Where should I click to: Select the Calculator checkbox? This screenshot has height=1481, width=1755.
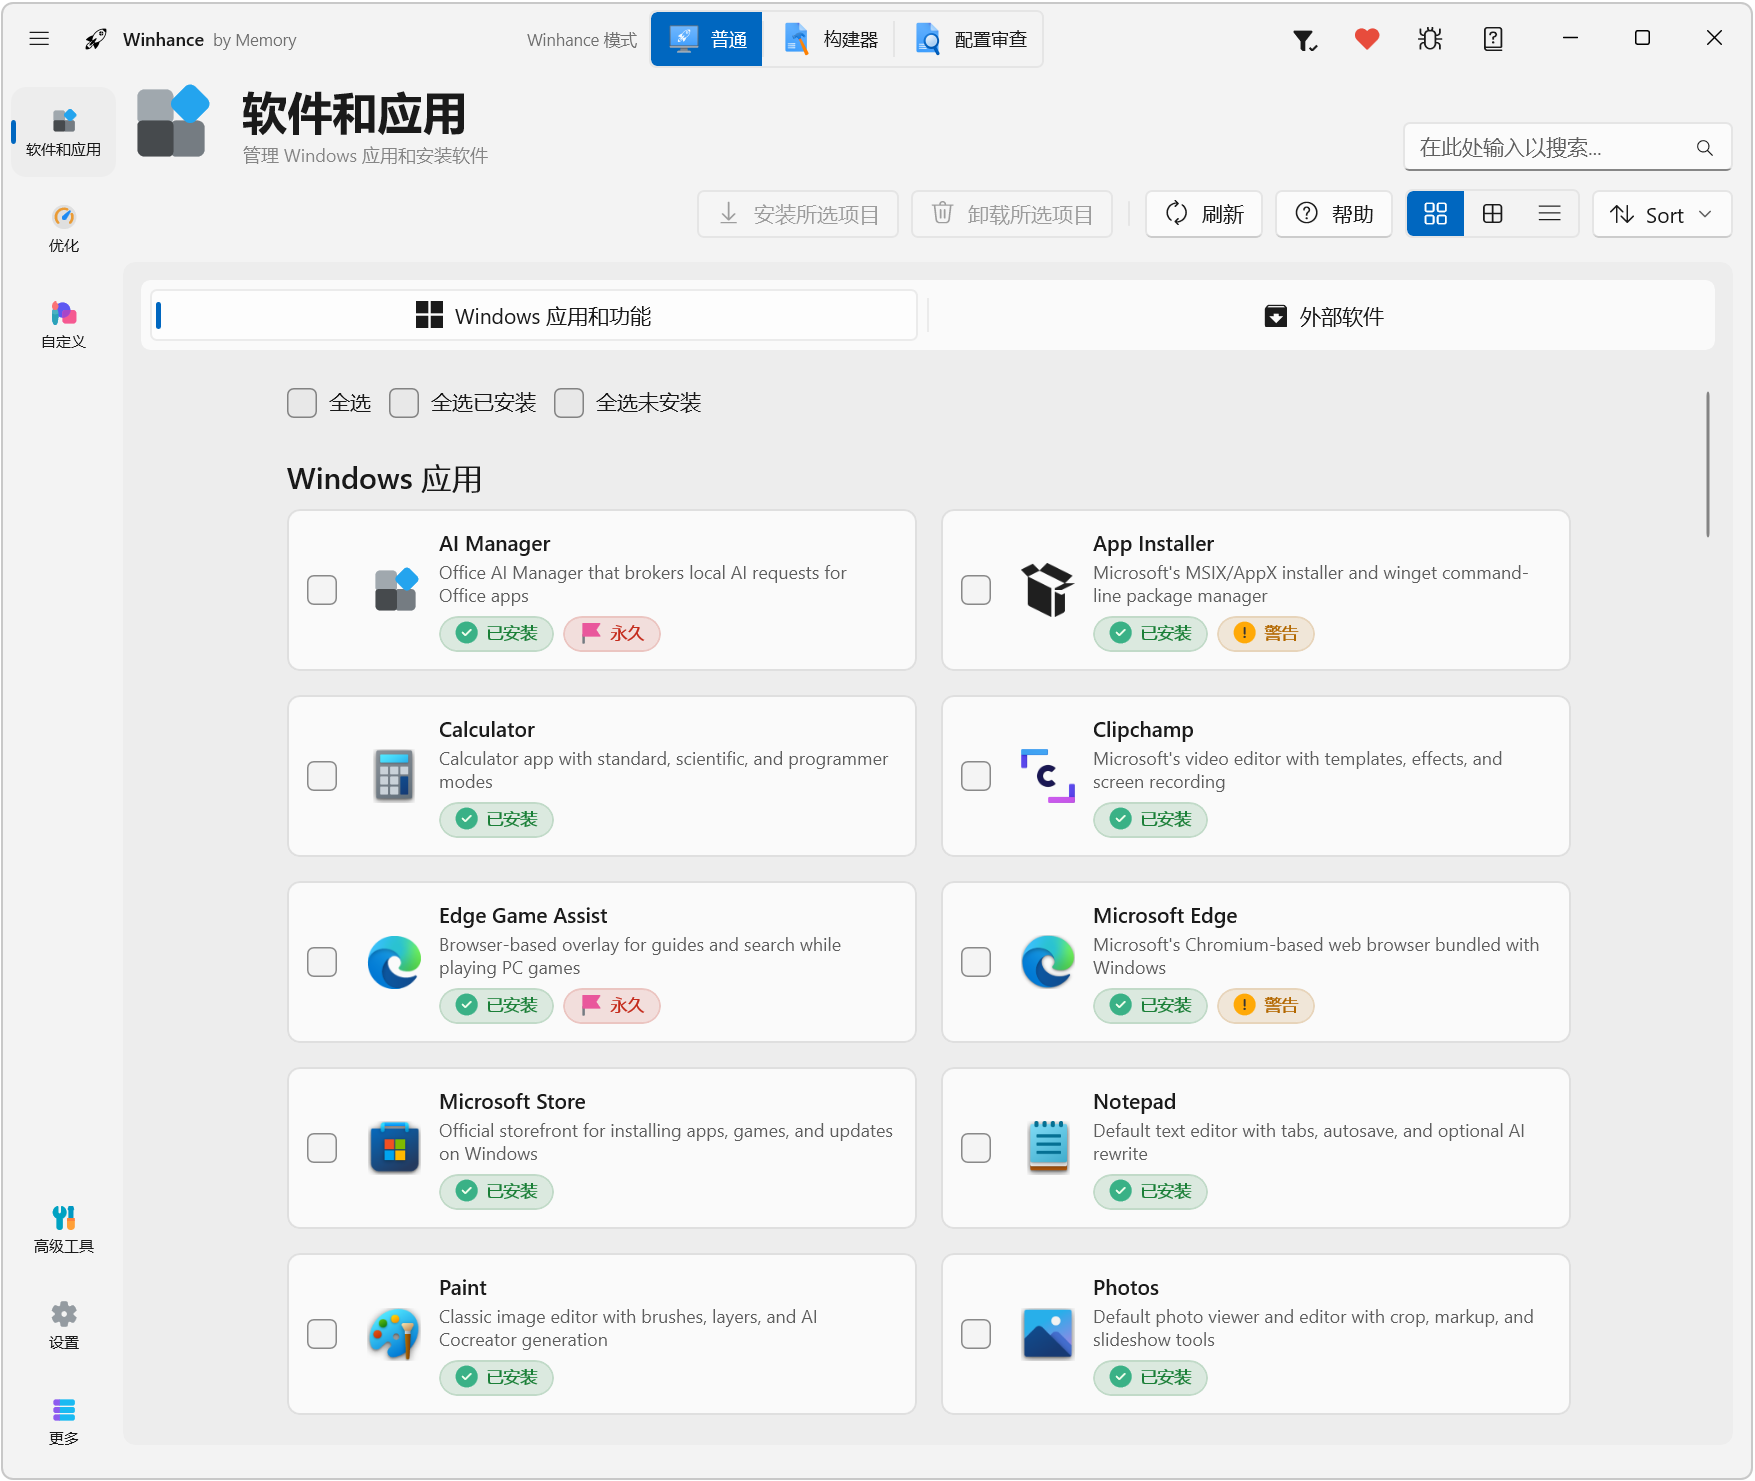pyautogui.click(x=322, y=776)
